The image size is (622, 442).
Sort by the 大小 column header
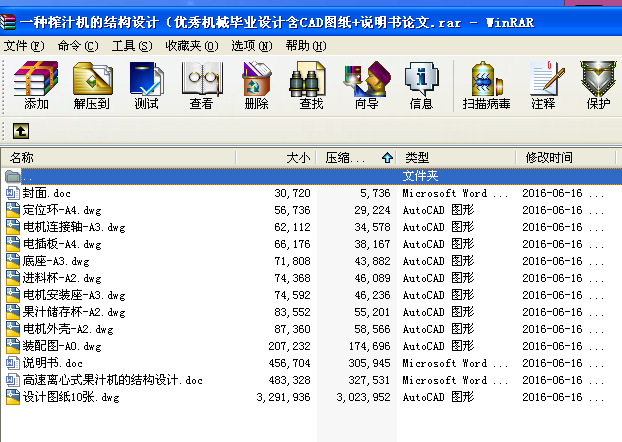[276, 158]
